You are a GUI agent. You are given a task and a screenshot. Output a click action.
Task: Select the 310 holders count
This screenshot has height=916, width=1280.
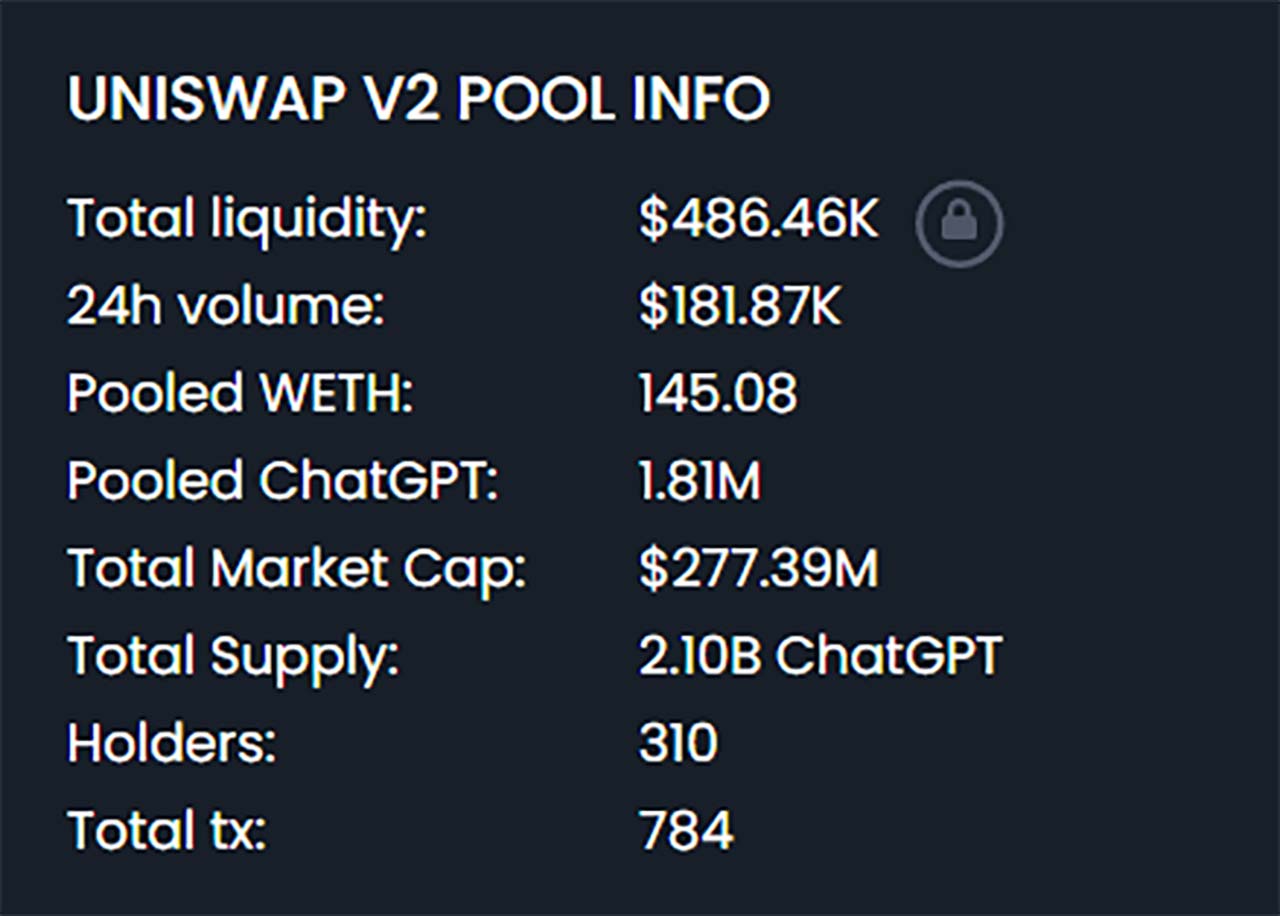click(678, 744)
